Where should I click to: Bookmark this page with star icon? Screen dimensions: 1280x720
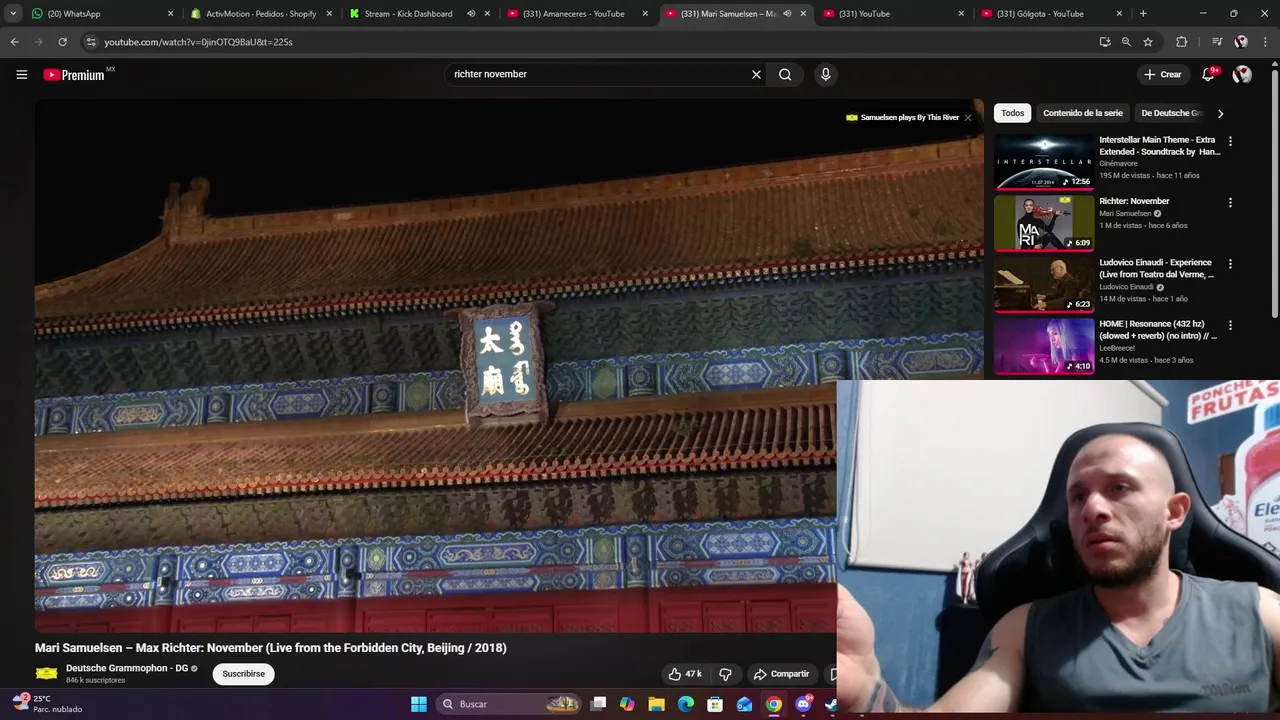(1148, 42)
